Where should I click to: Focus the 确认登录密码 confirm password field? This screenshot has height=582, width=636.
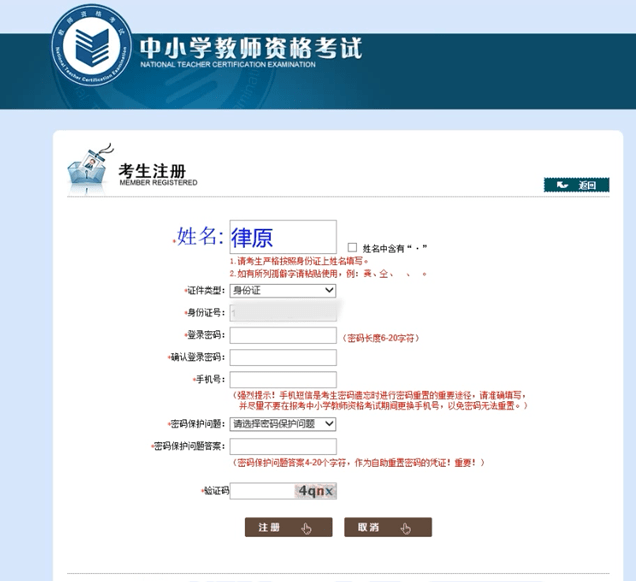pos(283,357)
